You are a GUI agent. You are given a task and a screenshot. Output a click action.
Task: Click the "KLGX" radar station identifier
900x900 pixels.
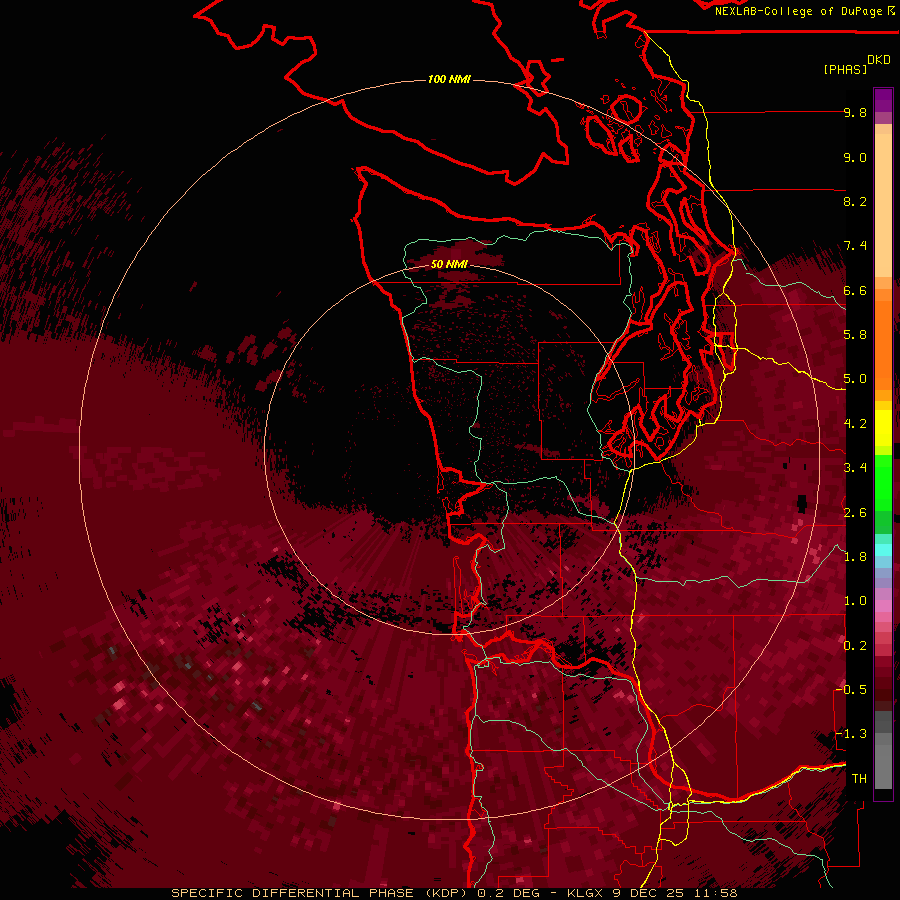pos(584,893)
